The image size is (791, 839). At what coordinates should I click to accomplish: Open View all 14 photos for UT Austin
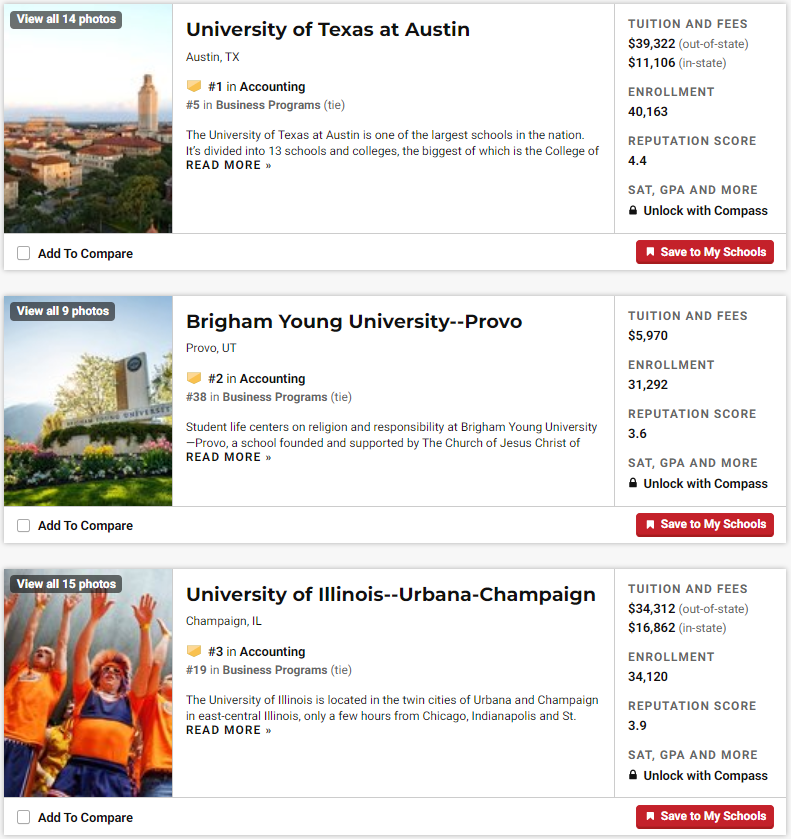click(x=66, y=19)
